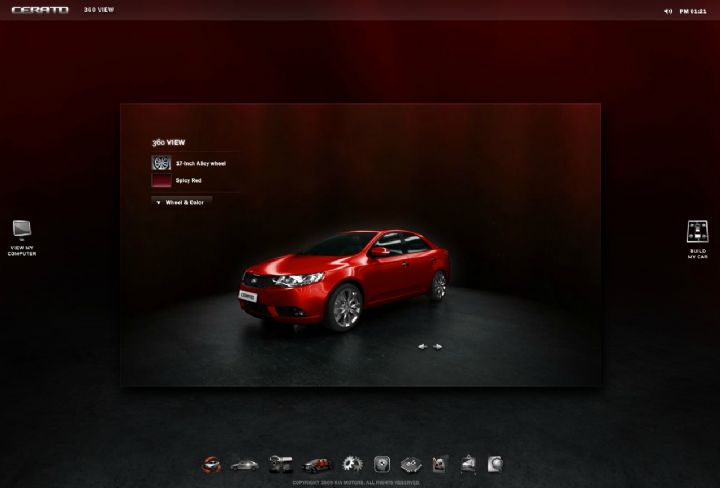Viewport: 720px width, 488px height.
Task: Click the clock reading PM 01:21
Action: click(693, 11)
